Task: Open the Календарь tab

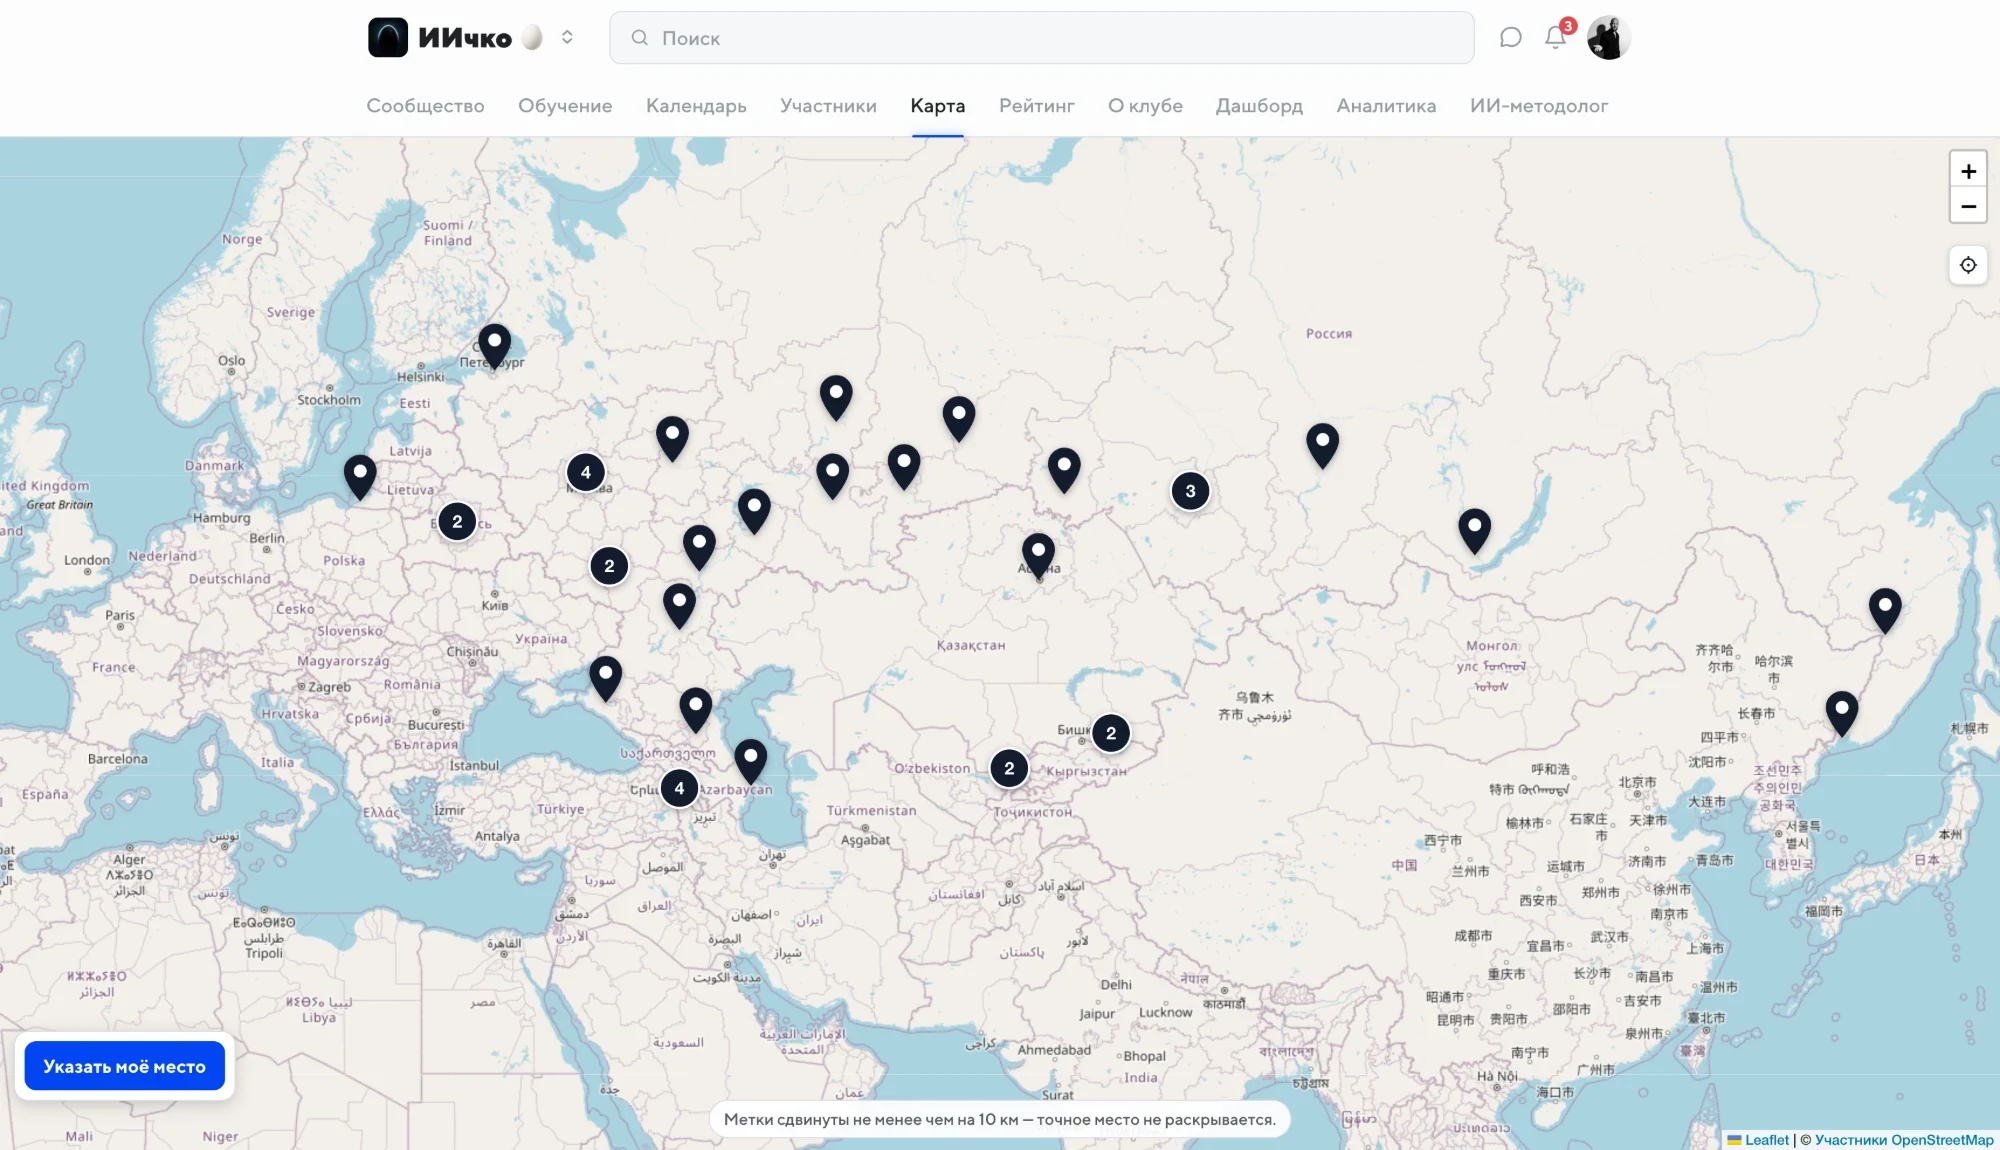Action: click(696, 106)
